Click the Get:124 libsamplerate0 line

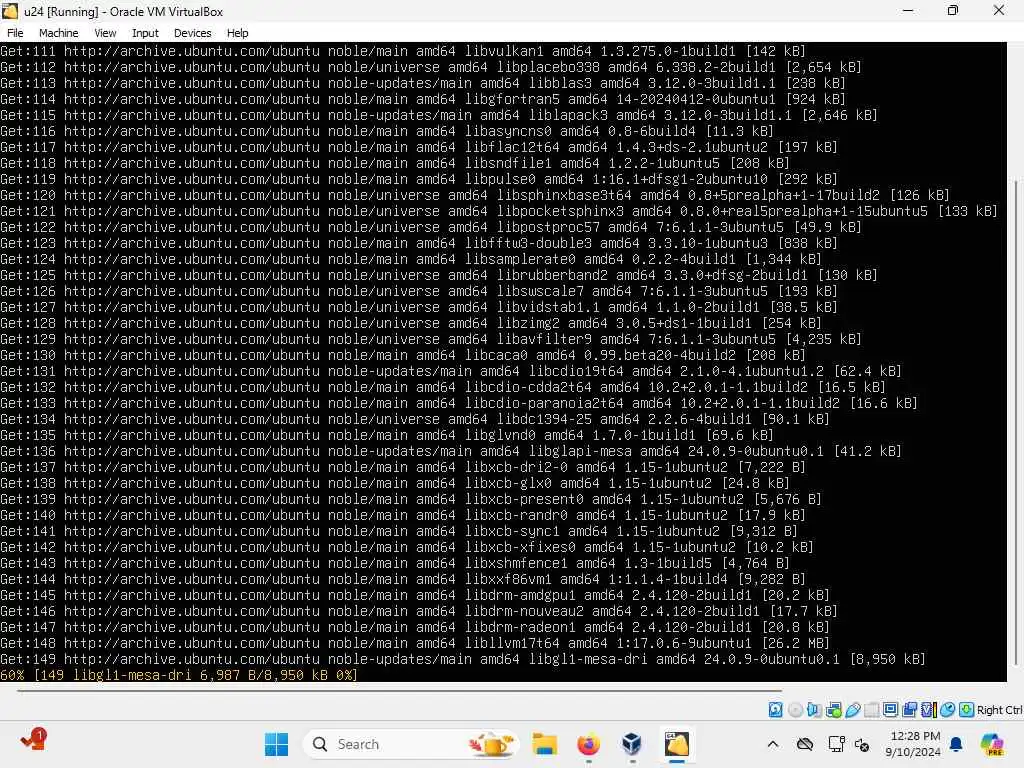click(411, 259)
